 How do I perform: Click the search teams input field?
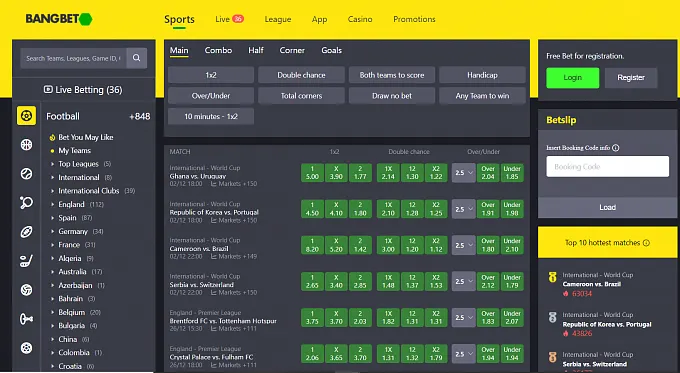pos(74,58)
